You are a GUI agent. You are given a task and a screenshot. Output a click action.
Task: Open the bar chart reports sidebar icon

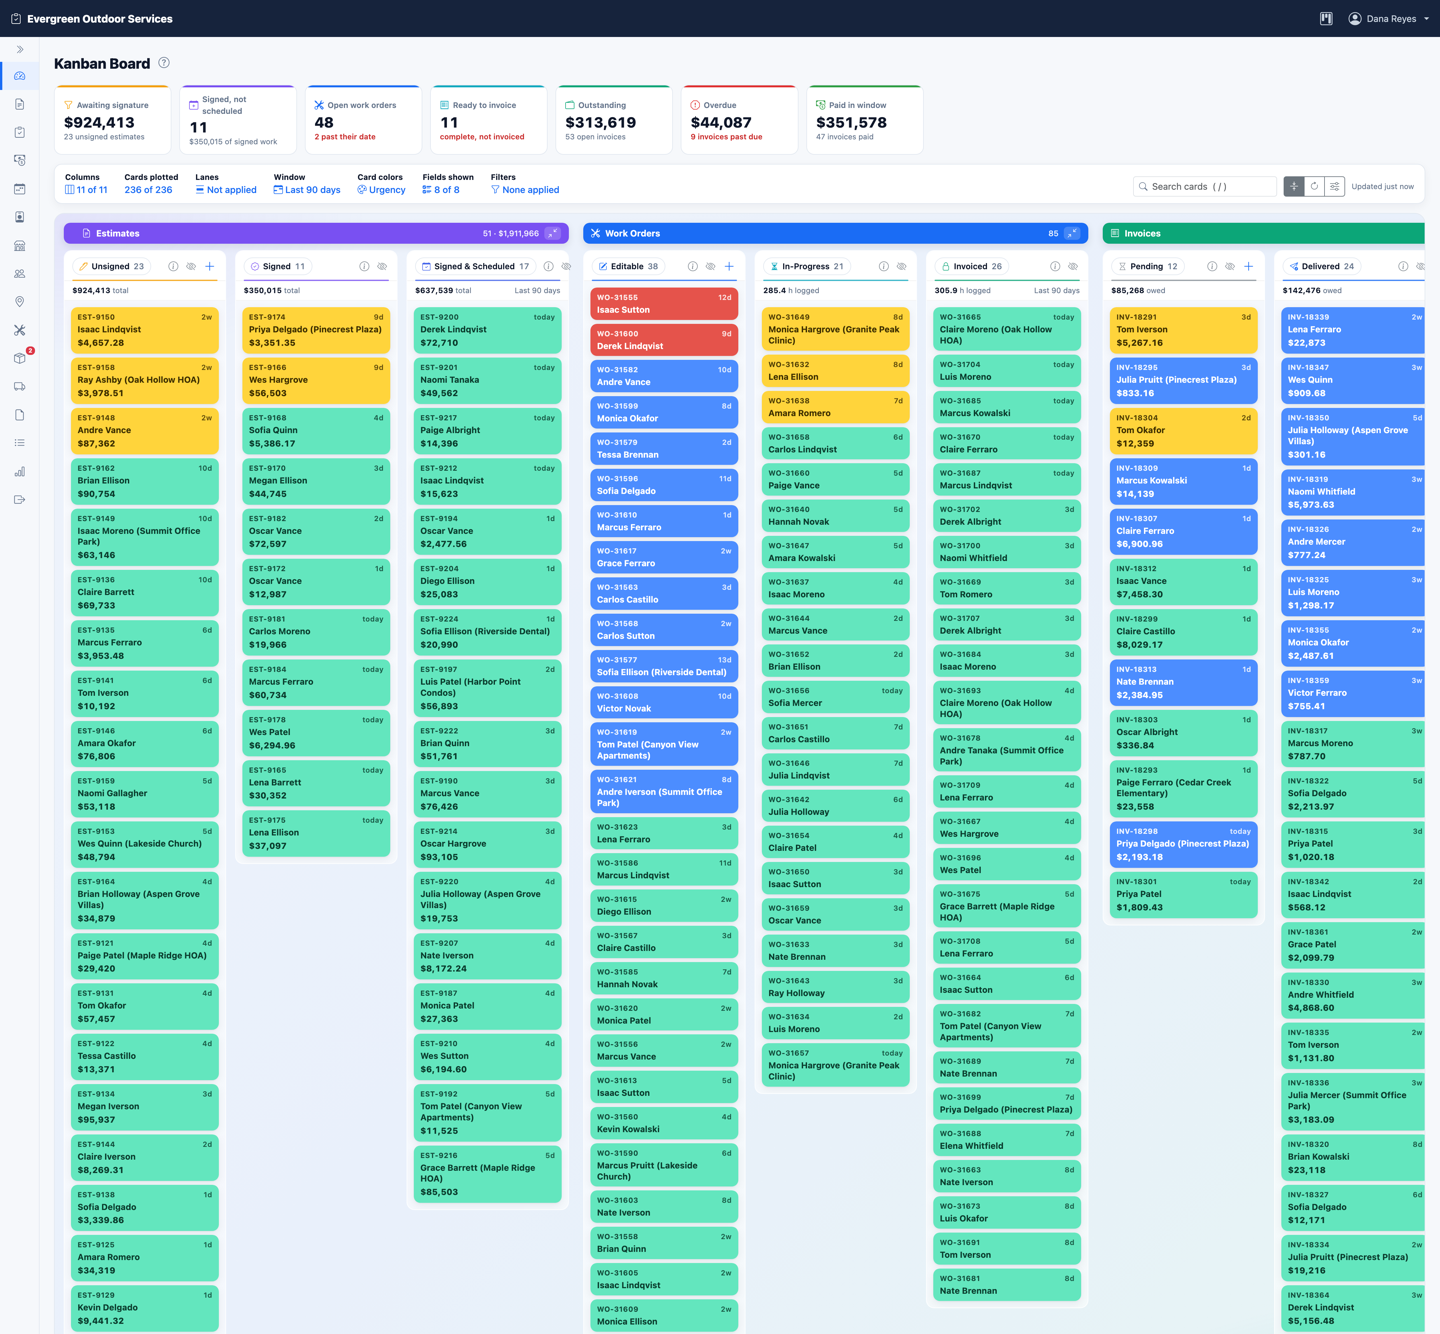(19, 471)
